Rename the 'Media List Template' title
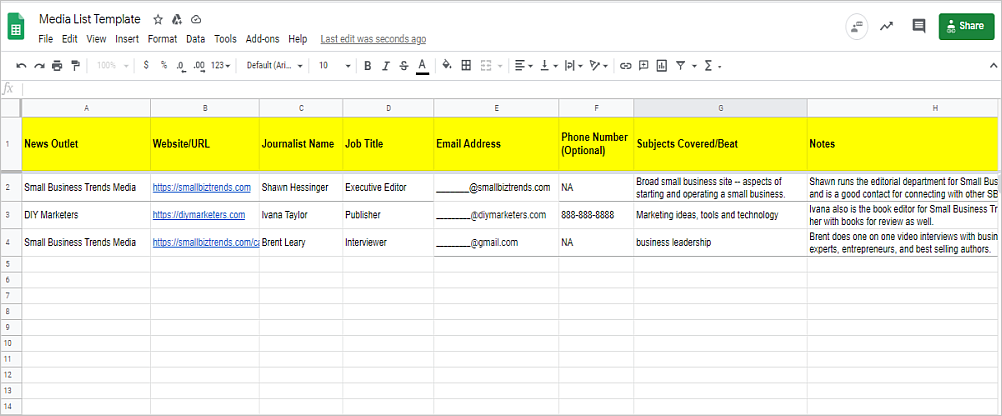The image size is (1002, 416). coord(89,19)
